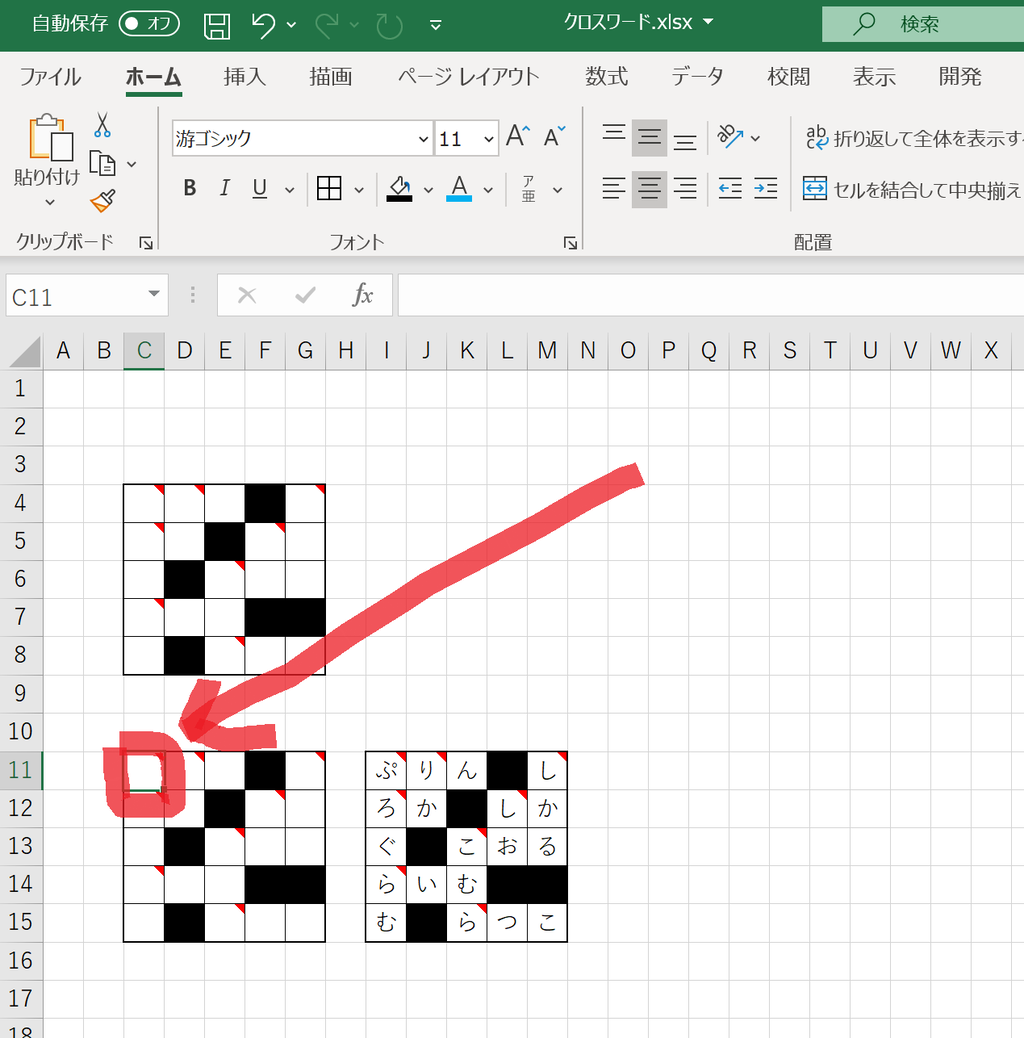Switch to the 挿入 tab

click(x=245, y=77)
